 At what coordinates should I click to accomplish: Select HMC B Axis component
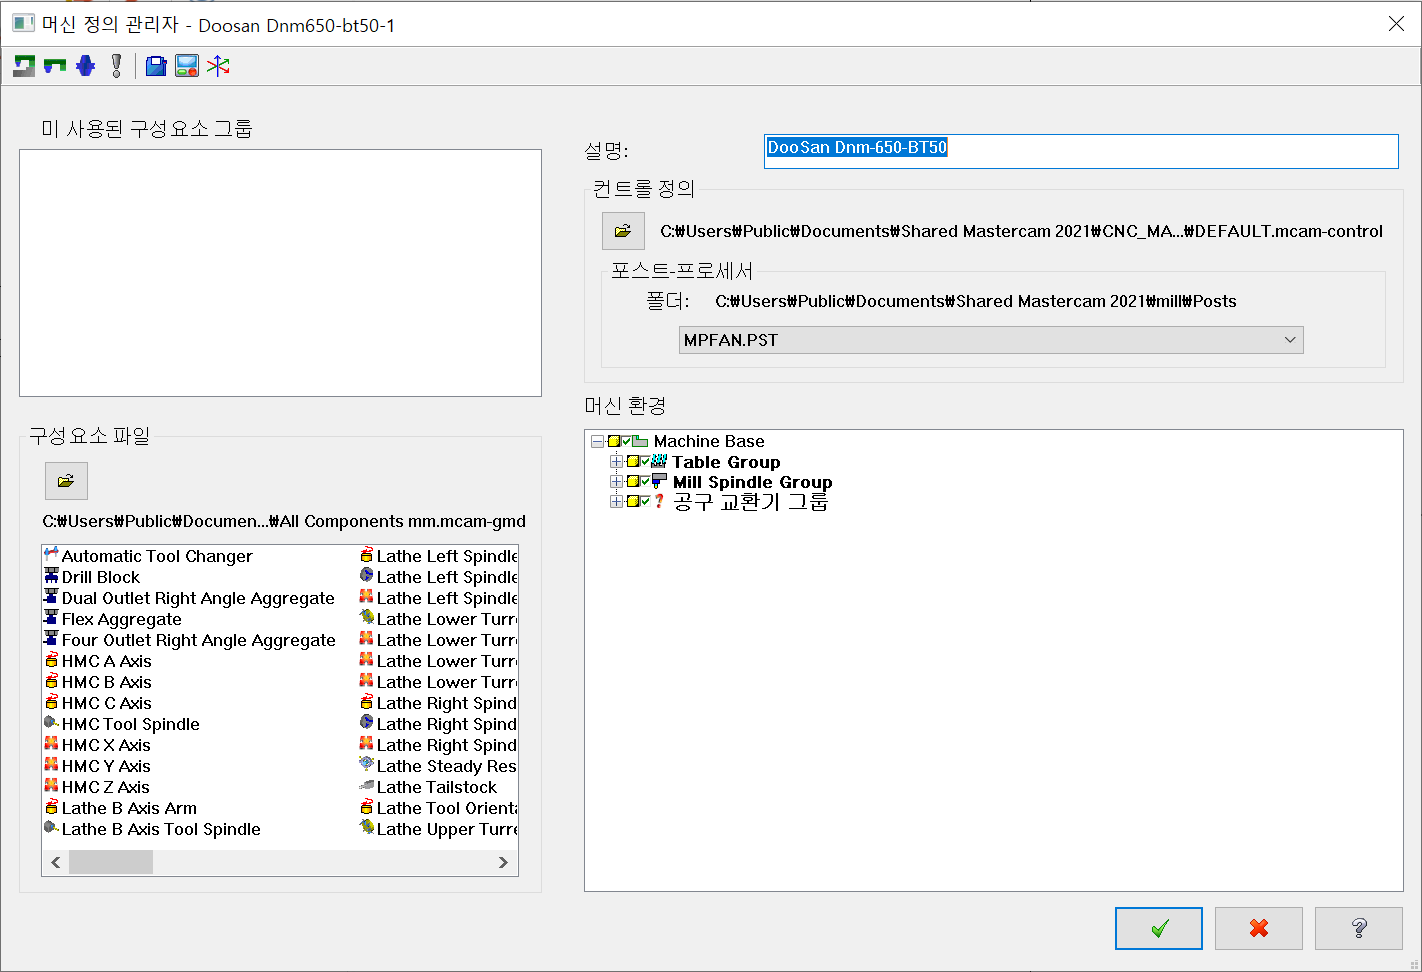[x=98, y=682]
